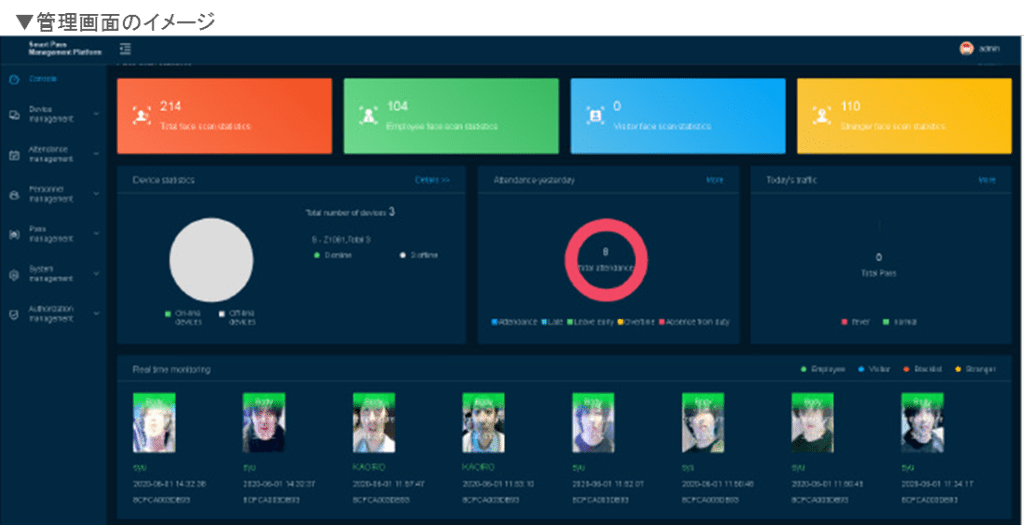This screenshot has height=525, width=1024.
Task: Select the Total face scan statistics card
Action: (224, 116)
